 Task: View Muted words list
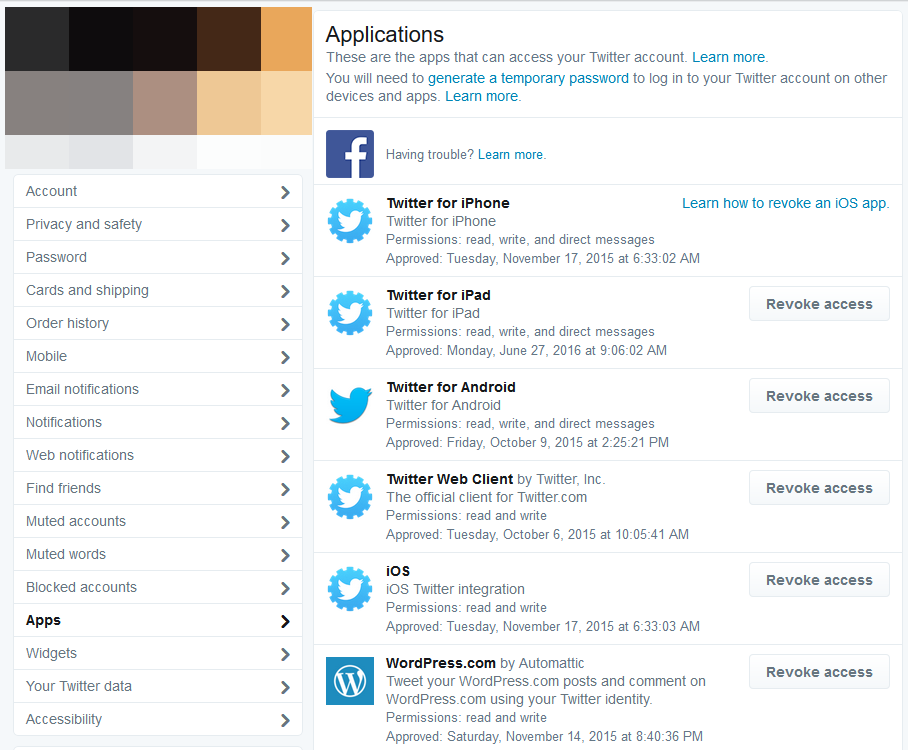158,554
